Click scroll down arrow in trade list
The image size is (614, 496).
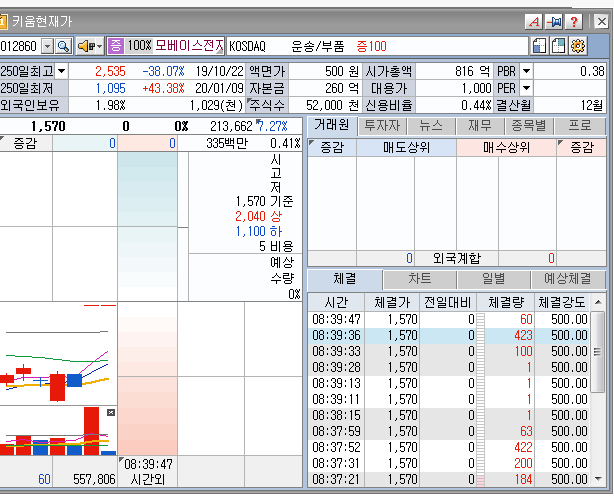(598, 478)
